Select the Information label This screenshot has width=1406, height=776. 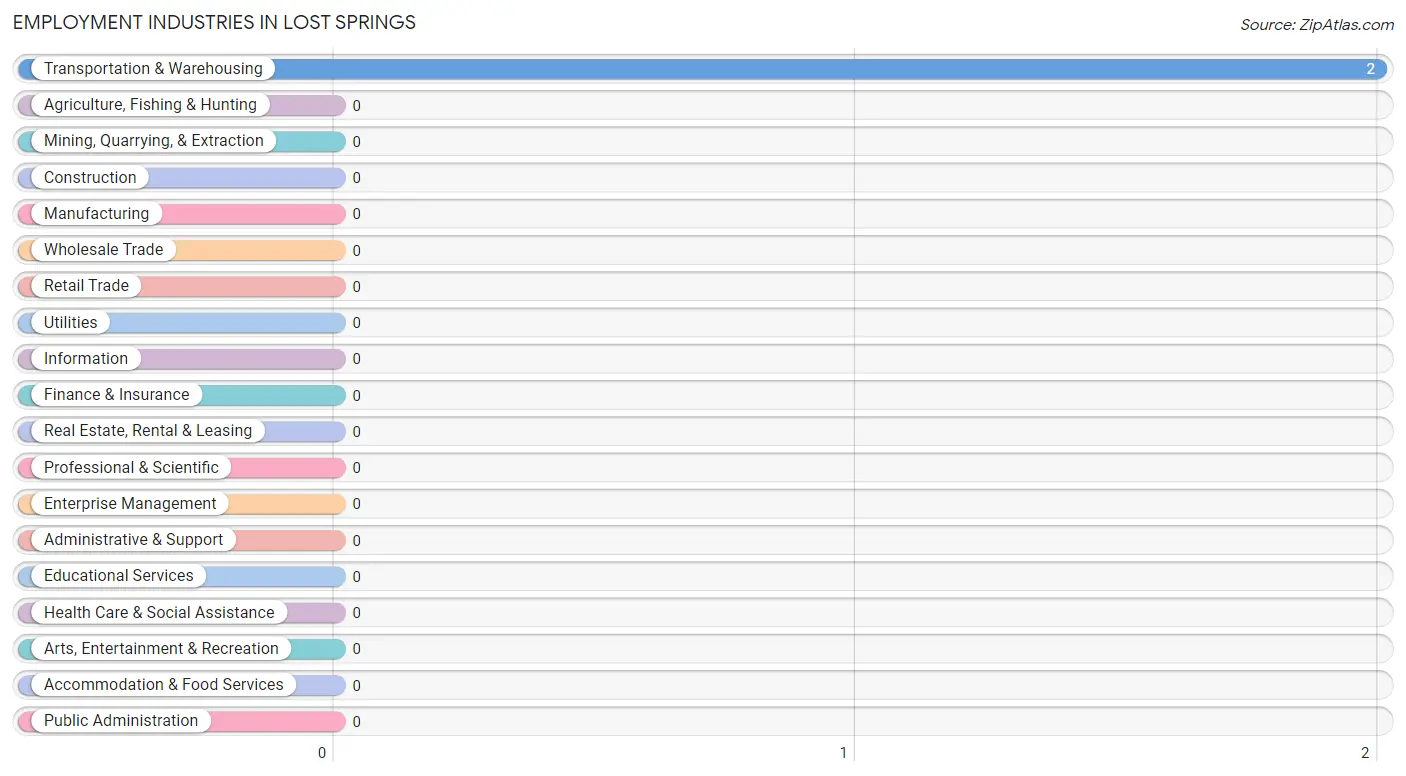[86, 359]
